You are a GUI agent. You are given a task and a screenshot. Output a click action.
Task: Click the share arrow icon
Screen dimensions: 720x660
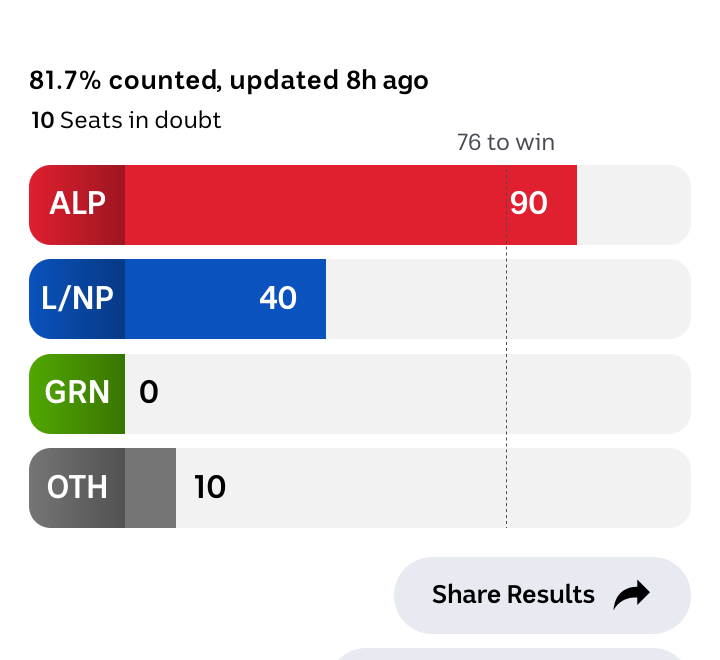tap(631, 595)
